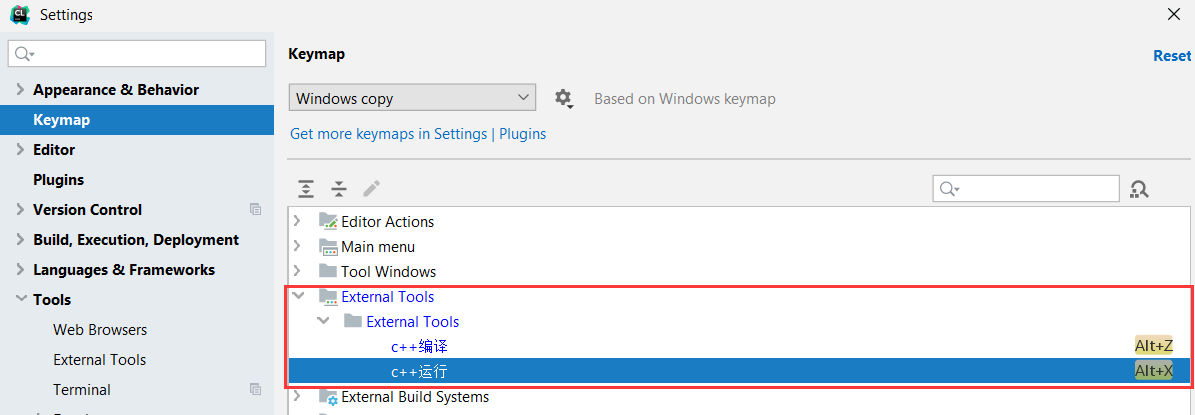The height and width of the screenshot is (415, 1195).
Task: Click Get more keymaps in Settings link
Action: [x=388, y=133]
